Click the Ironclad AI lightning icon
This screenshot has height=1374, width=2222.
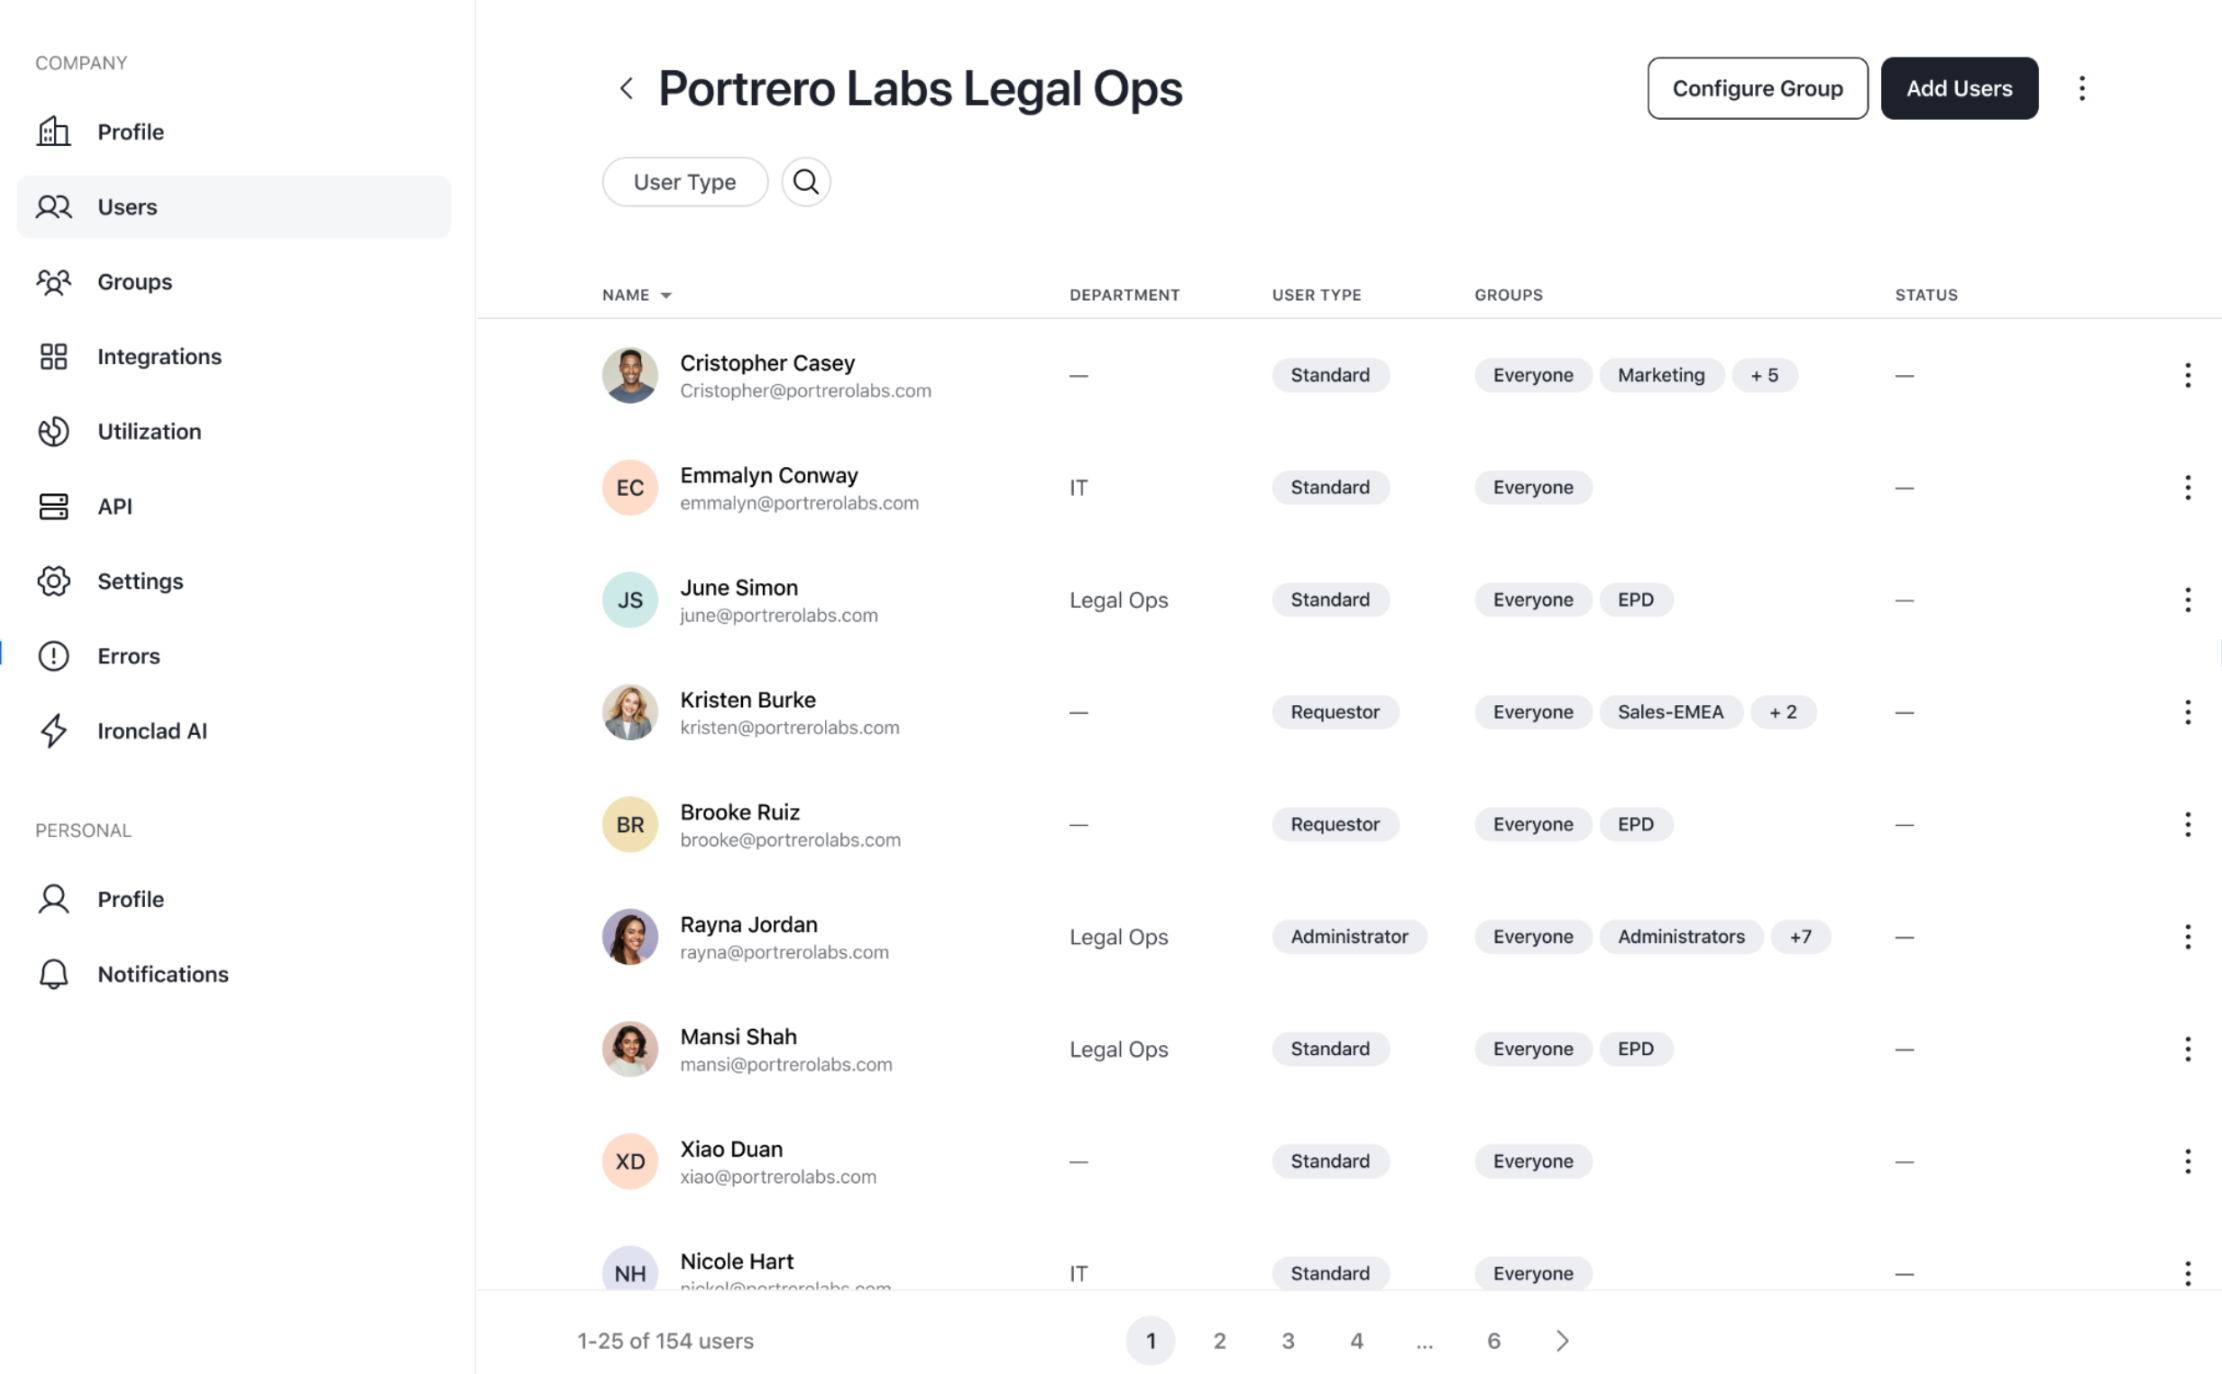click(x=54, y=731)
